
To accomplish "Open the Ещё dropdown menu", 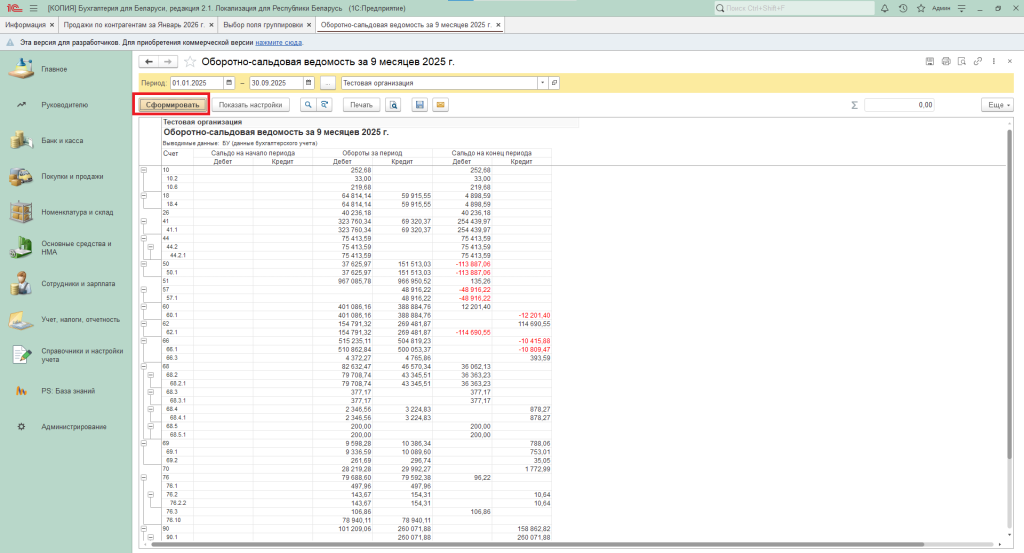I will (x=995, y=104).
